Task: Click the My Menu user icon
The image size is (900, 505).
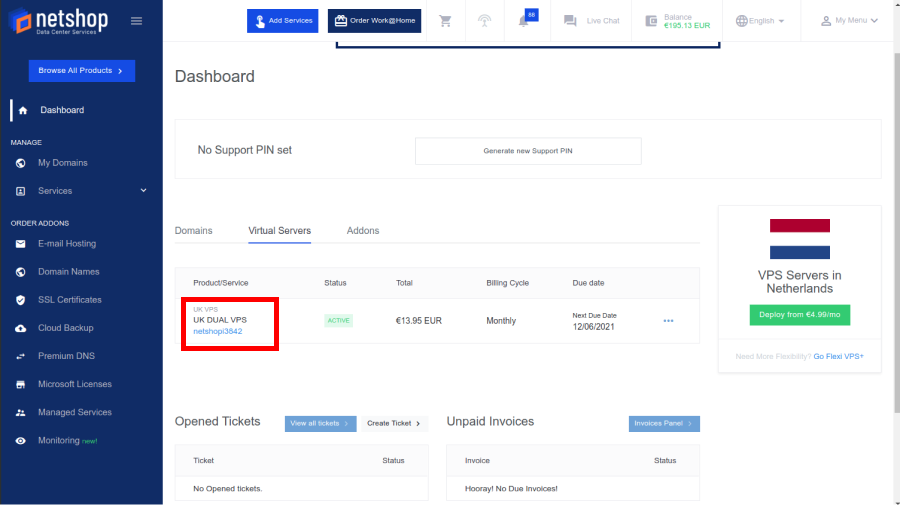Action: 825,21
